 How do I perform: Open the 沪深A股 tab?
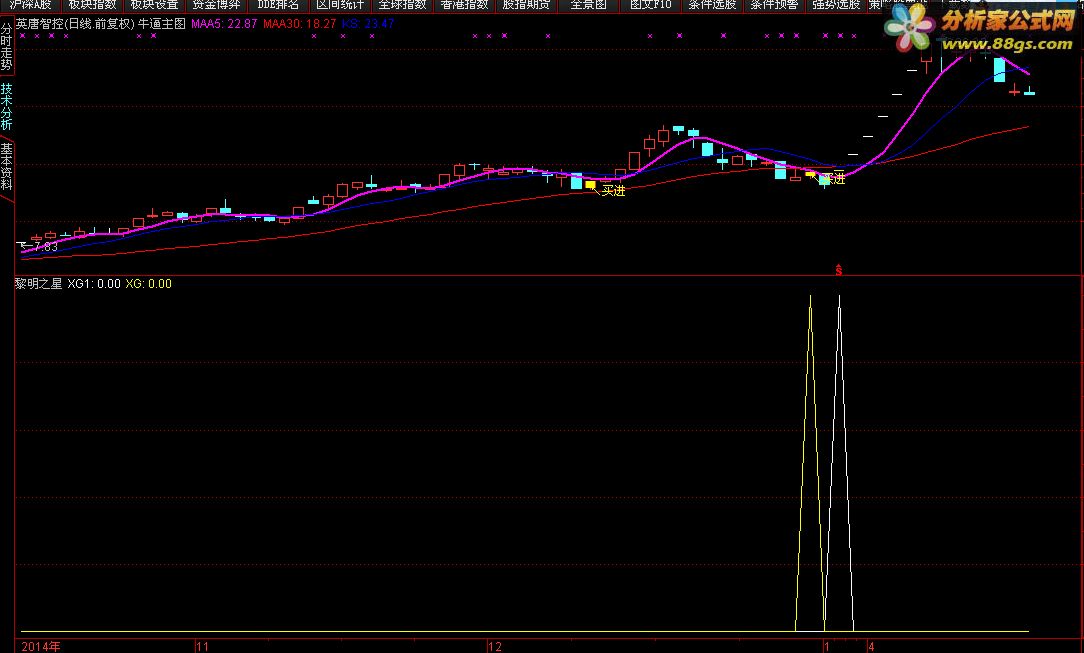[x=30, y=5]
